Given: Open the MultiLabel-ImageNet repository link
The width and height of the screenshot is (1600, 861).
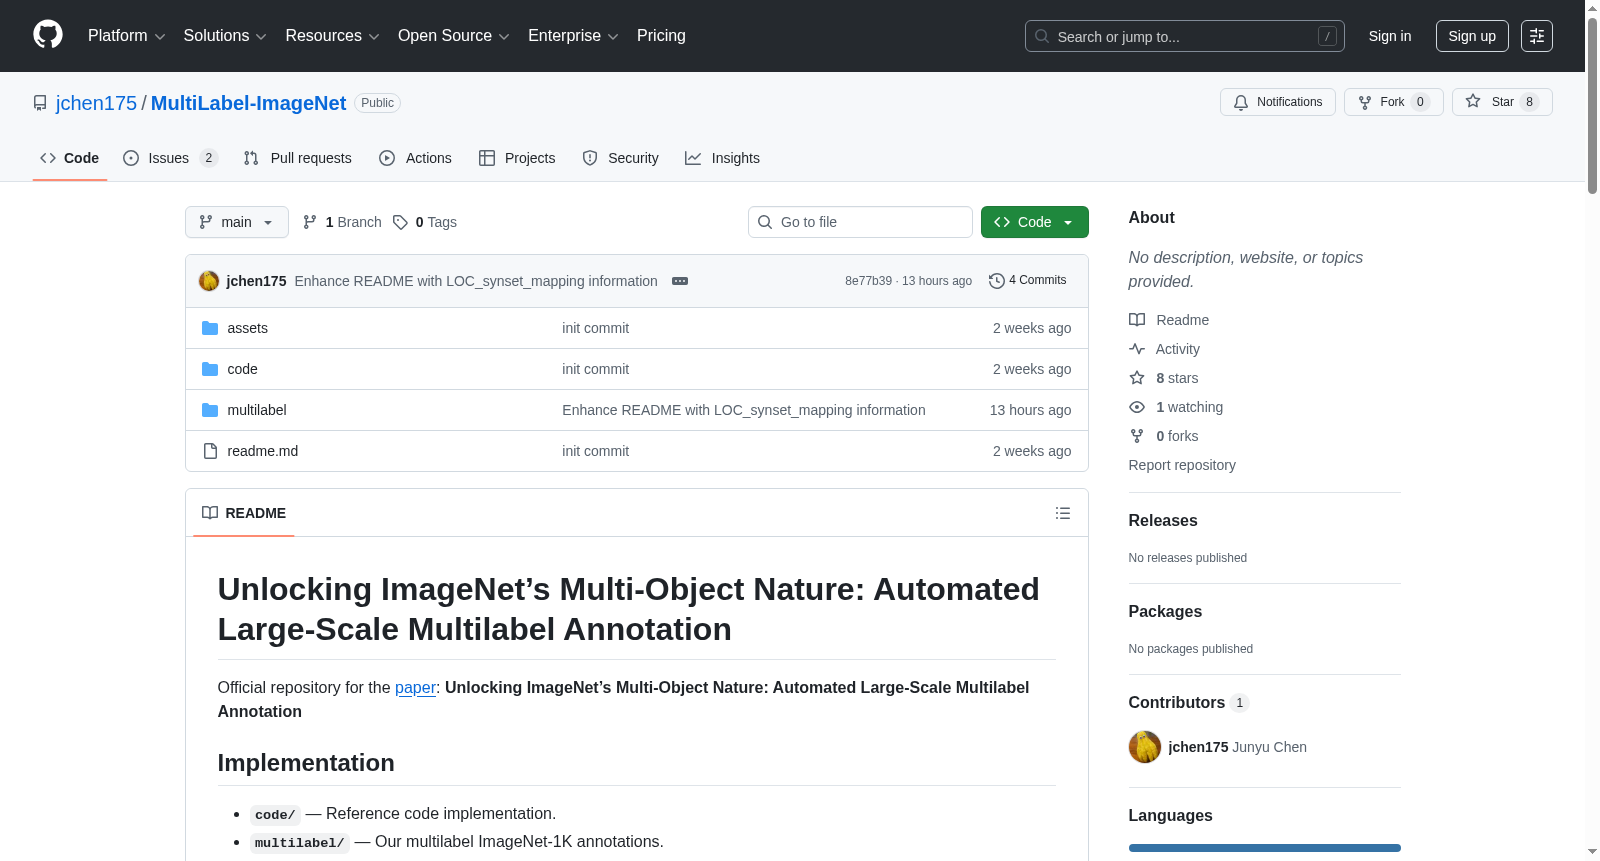Looking at the screenshot, I should pyautogui.click(x=248, y=103).
